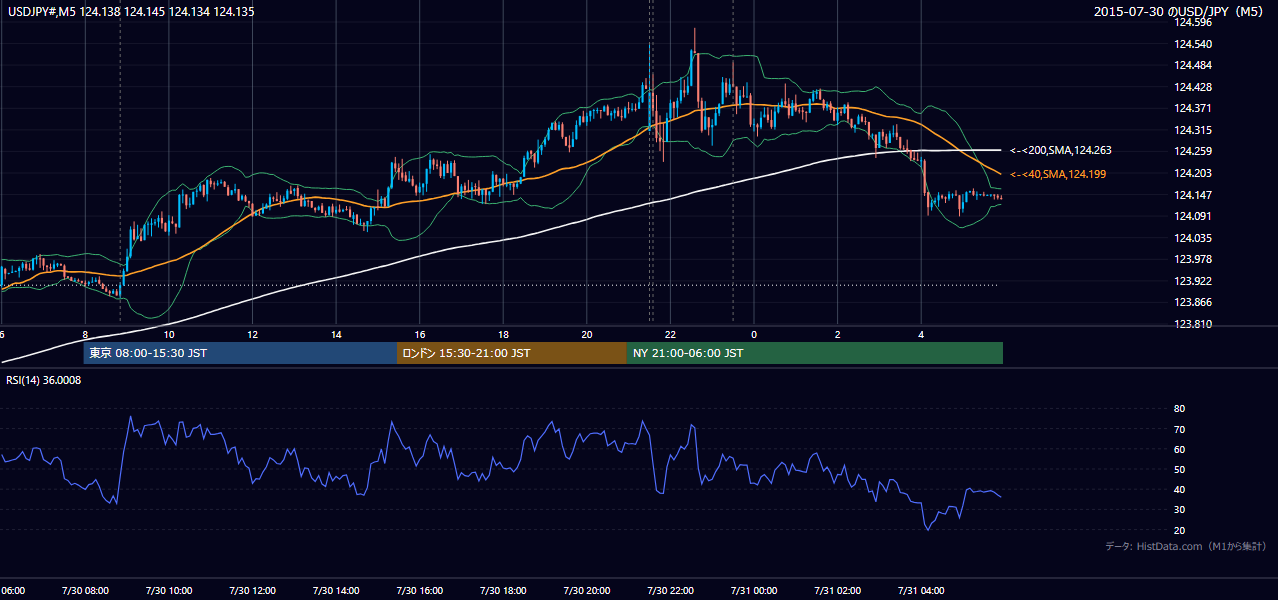
Task: Click price axis value 123.922
Action: click(x=1194, y=281)
